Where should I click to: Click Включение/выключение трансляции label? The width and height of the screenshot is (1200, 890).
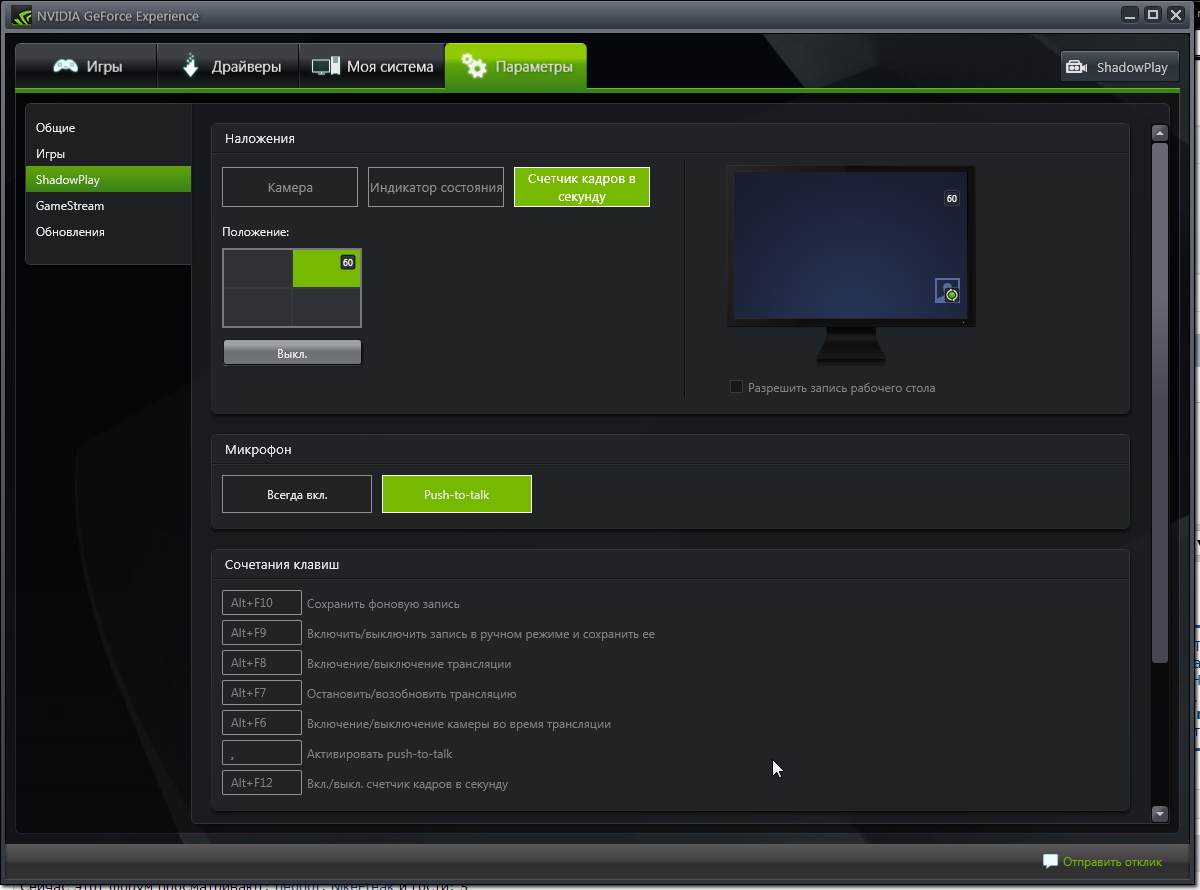(409, 664)
